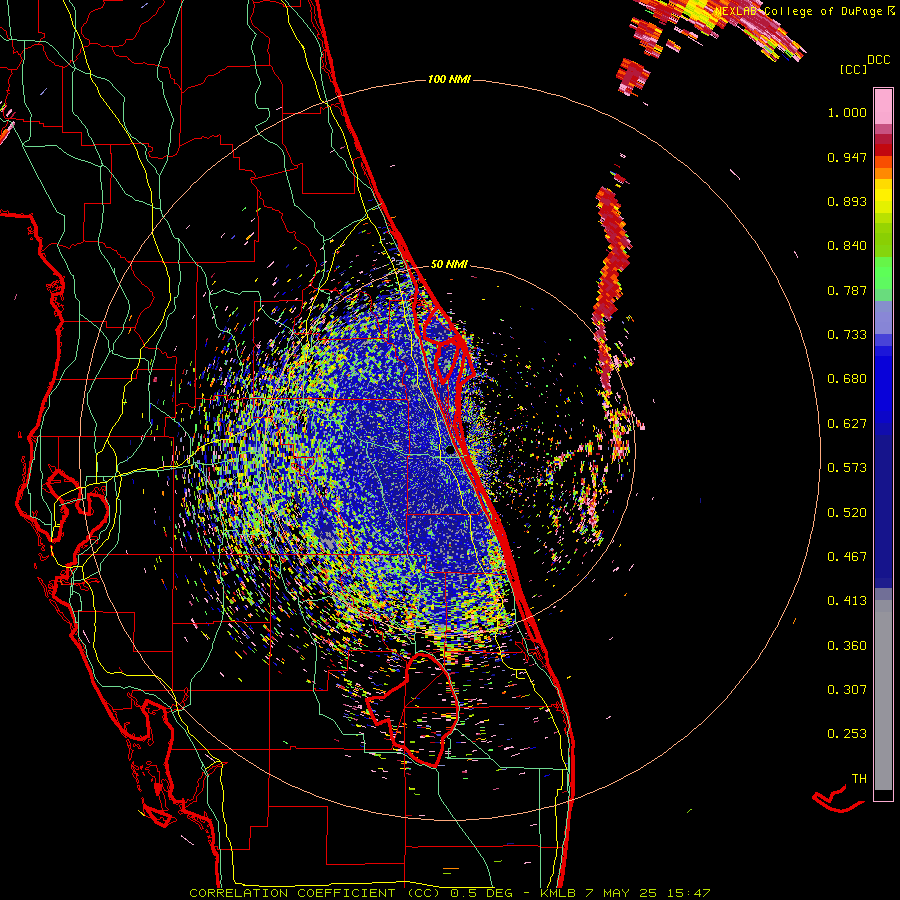The height and width of the screenshot is (900, 900).
Task: Click the 0.680 scale value
Action: pos(847,379)
